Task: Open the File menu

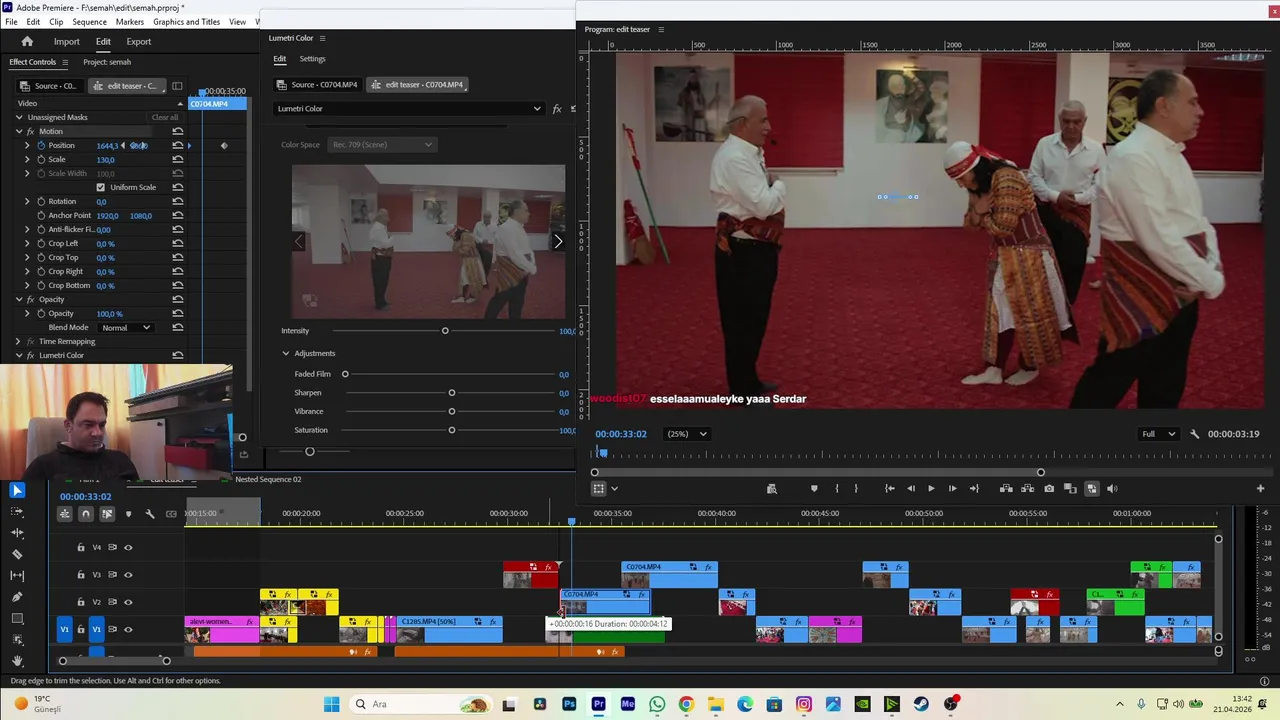Action: 11,21
